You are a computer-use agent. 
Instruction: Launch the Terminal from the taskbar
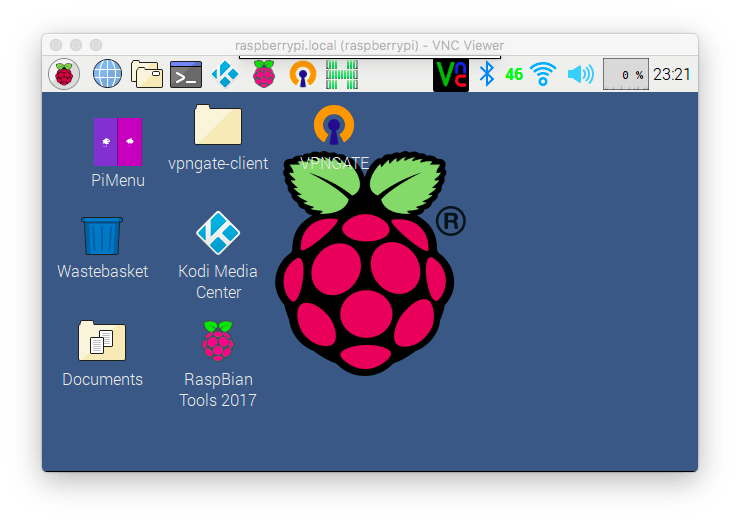pyautogui.click(x=186, y=75)
